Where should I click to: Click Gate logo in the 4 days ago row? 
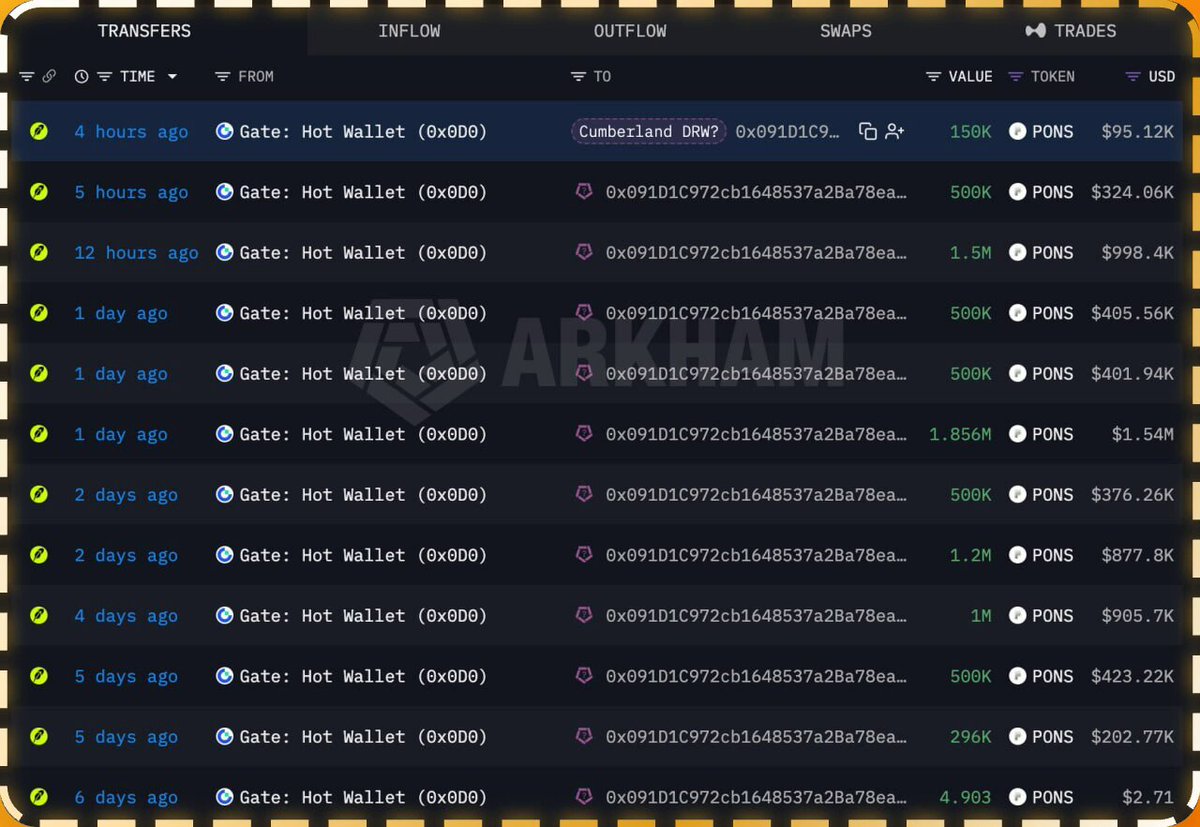(225, 616)
